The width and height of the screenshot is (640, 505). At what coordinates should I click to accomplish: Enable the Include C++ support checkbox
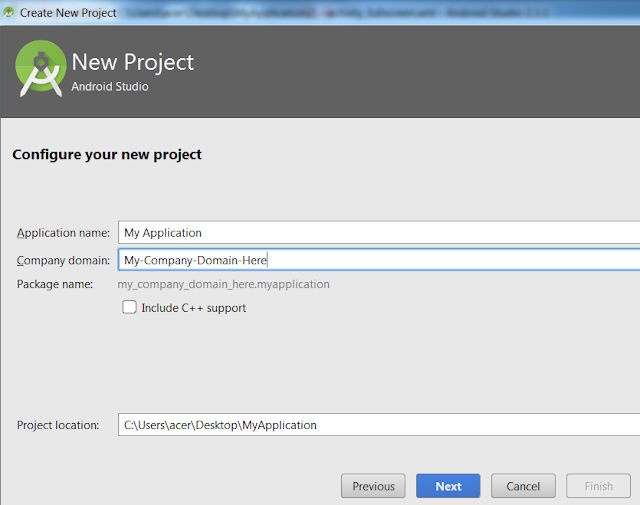coord(129,307)
